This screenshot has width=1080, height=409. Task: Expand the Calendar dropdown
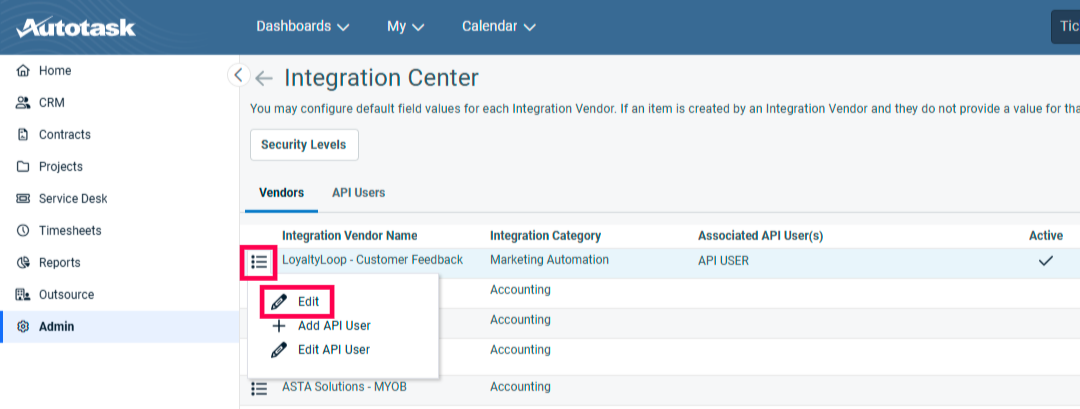pos(498,27)
